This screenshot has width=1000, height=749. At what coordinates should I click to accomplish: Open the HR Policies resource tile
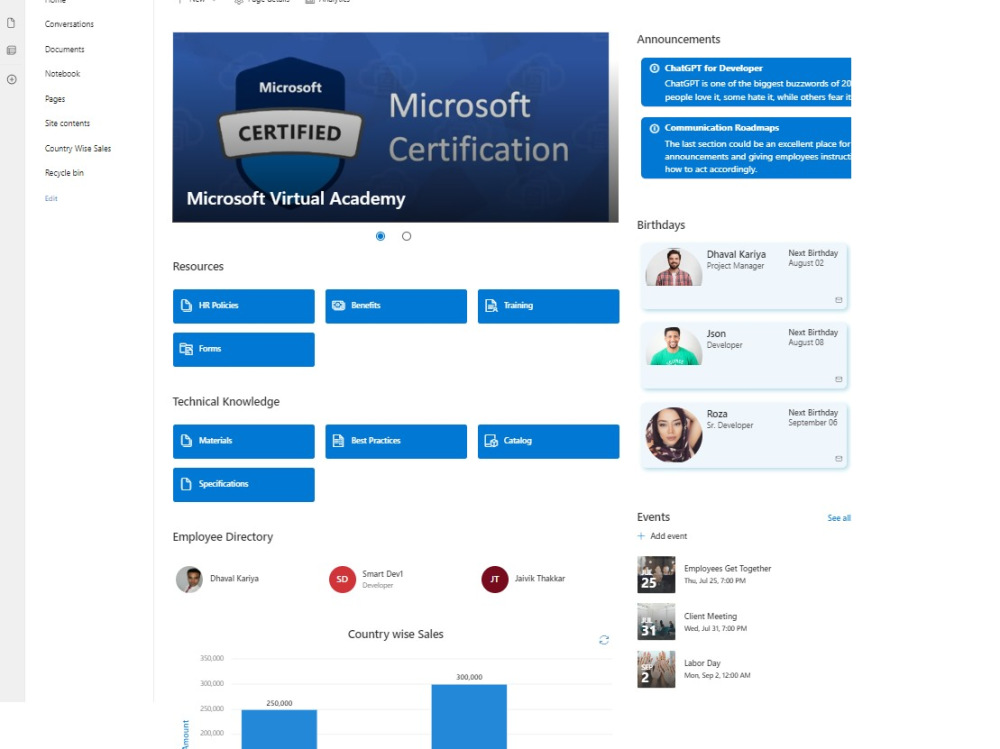(244, 306)
